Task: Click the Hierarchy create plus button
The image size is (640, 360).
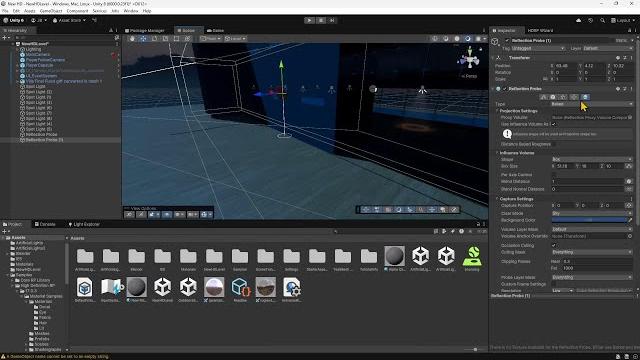Action: [x=5, y=37]
